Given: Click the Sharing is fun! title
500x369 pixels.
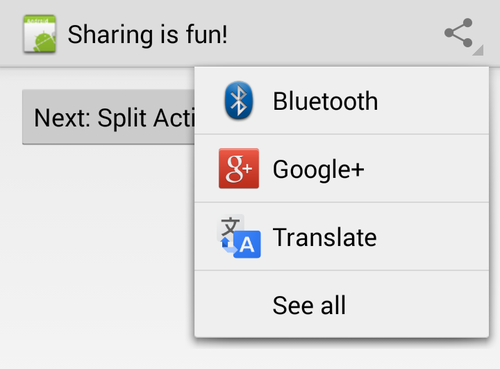Looking at the screenshot, I should click(148, 34).
